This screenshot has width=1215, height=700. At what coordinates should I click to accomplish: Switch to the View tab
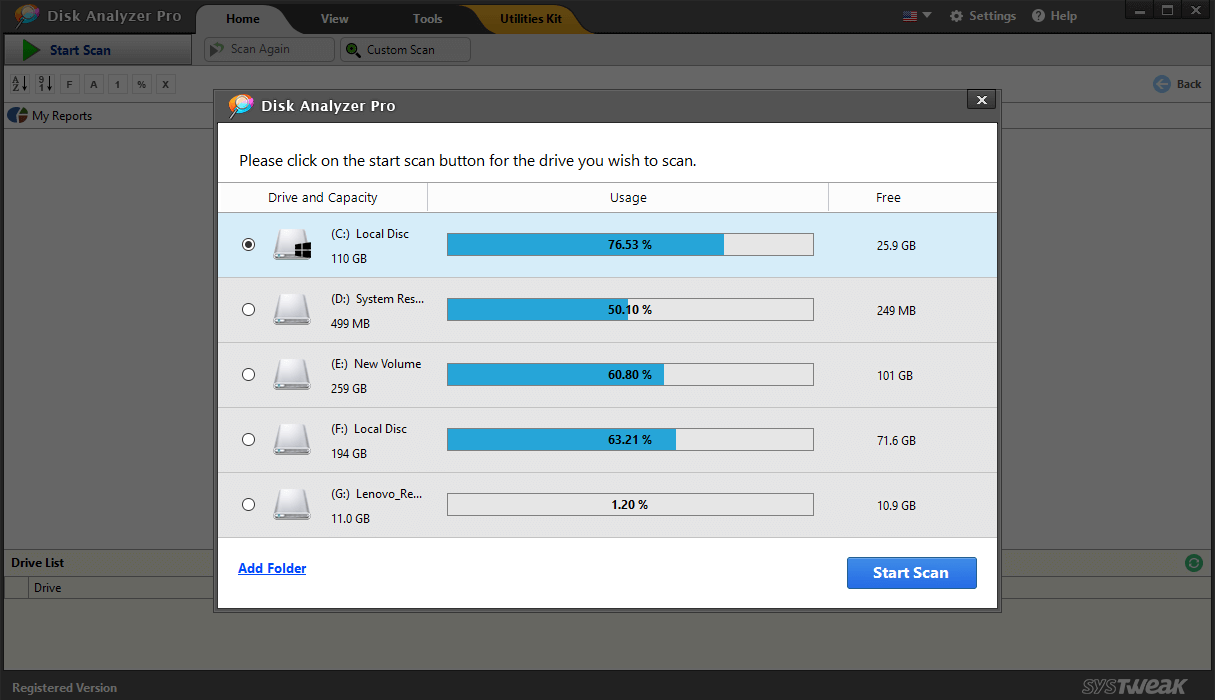click(334, 18)
